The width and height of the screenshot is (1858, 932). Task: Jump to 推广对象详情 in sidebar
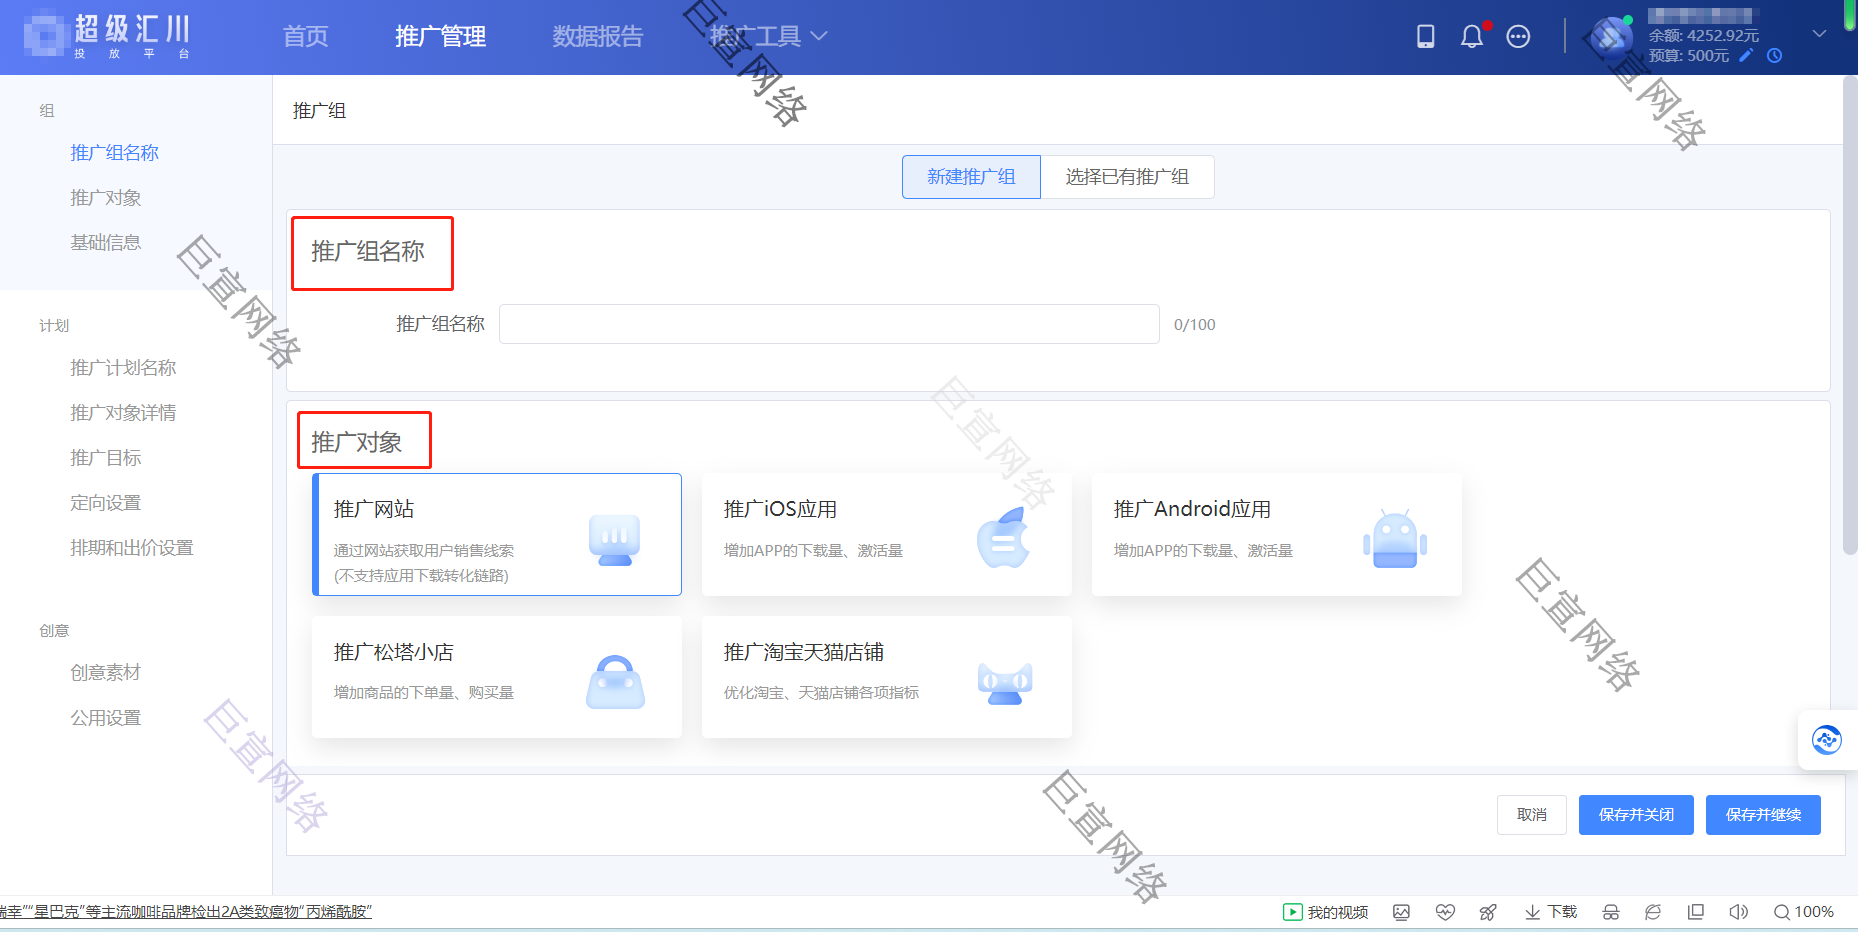point(123,413)
